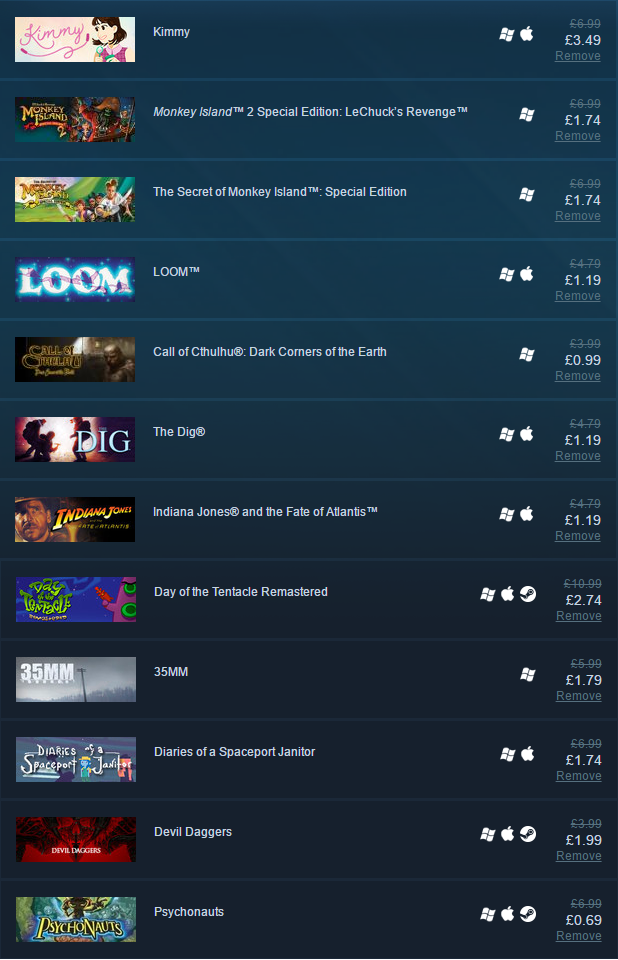Click the Mac icon on the Devil Daggers row

click(x=508, y=834)
